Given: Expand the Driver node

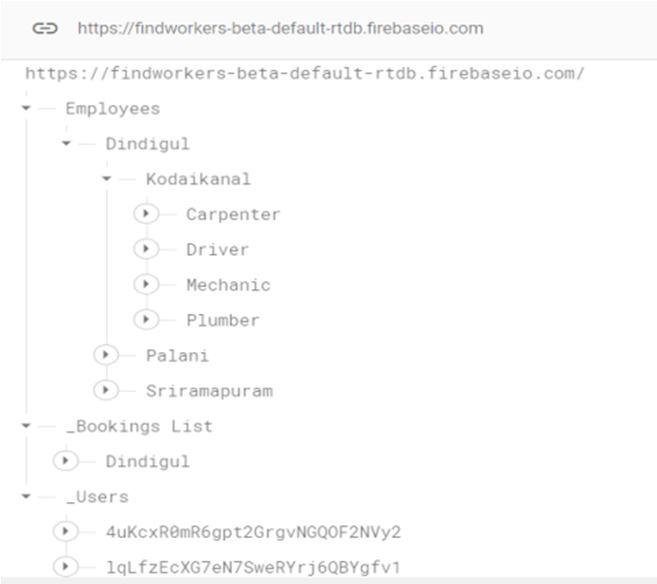Looking at the screenshot, I should pos(146,249).
